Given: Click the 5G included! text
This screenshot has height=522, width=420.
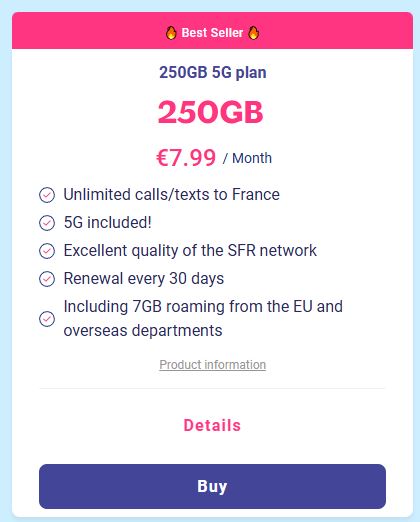Looking at the screenshot, I should [x=108, y=223].
